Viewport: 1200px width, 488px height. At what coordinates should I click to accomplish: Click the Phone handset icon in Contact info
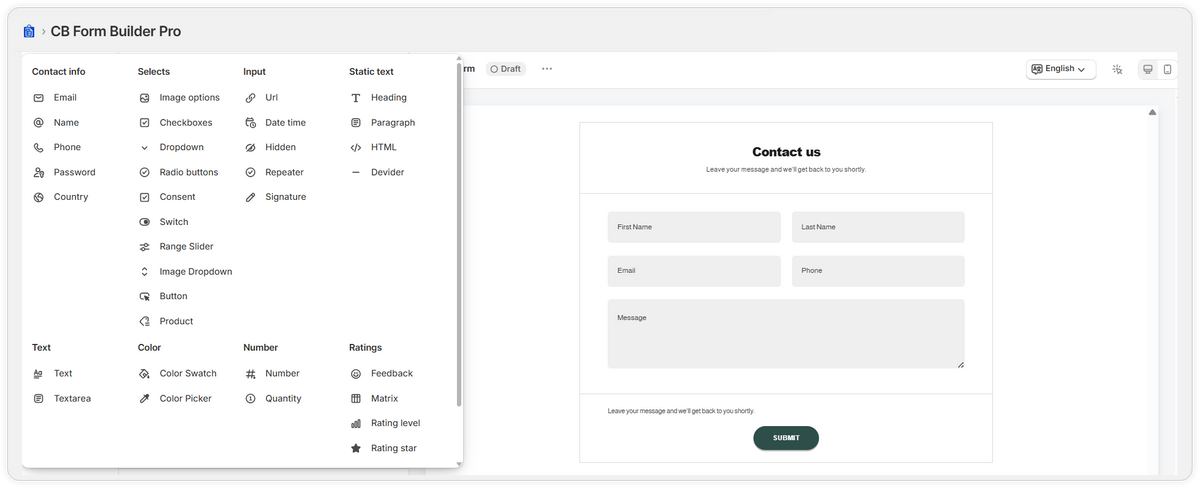coord(38,148)
